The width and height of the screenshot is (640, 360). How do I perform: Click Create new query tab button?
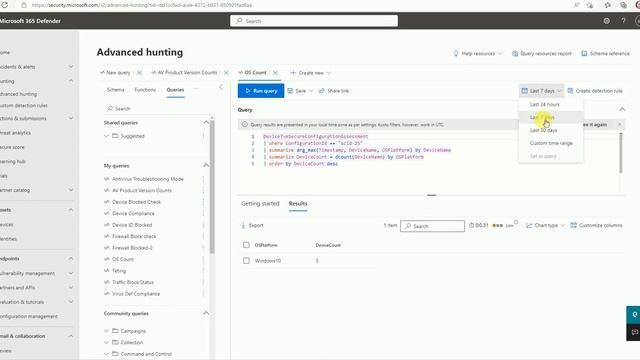pyautogui.click(x=310, y=73)
